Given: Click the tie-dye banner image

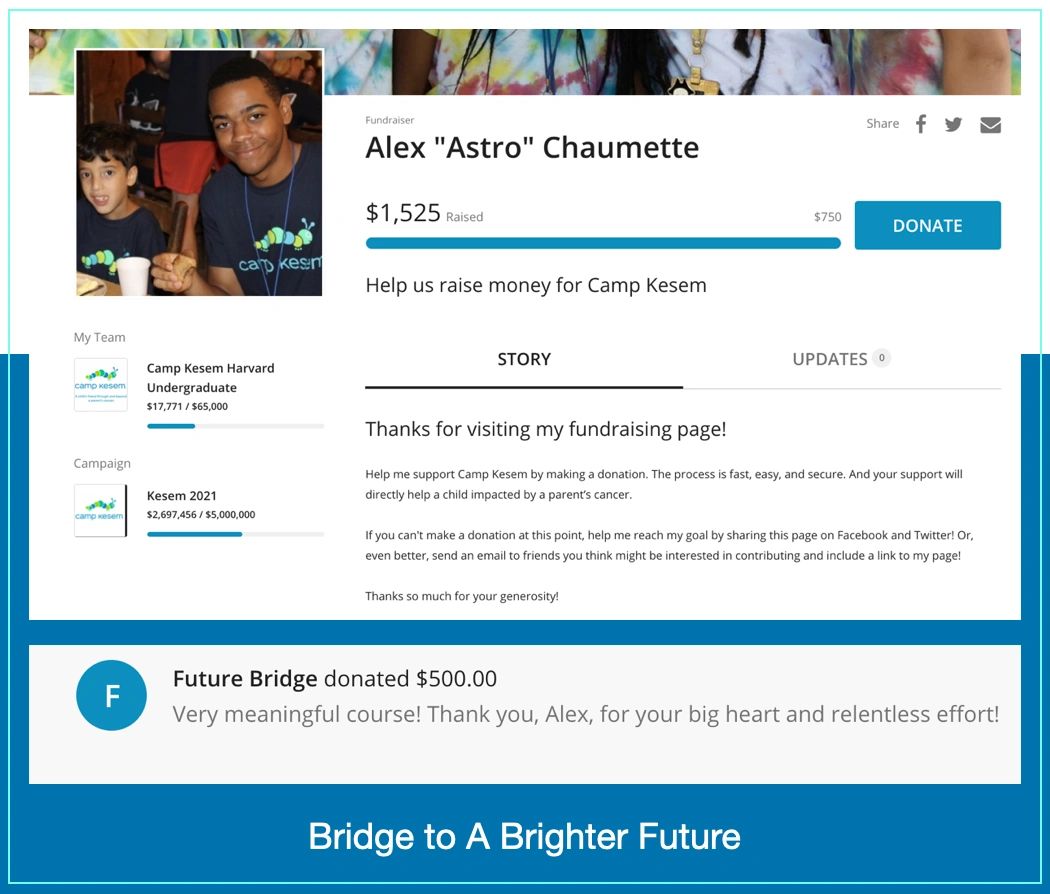Looking at the screenshot, I should click(670, 62).
